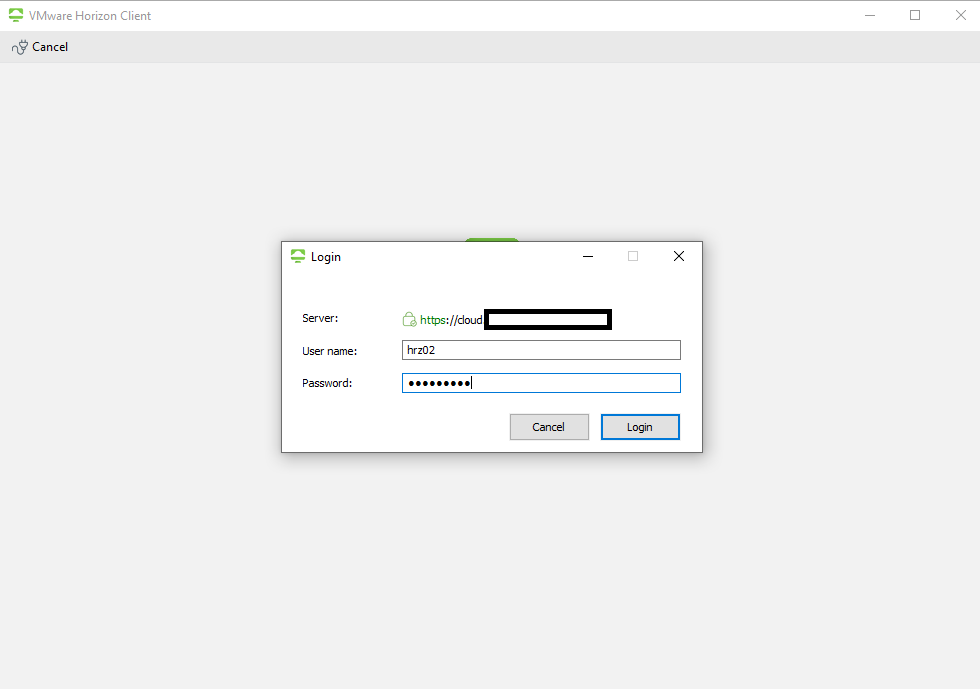Click the Login button in the dialog
The height and width of the screenshot is (689, 980).
pos(640,427)
